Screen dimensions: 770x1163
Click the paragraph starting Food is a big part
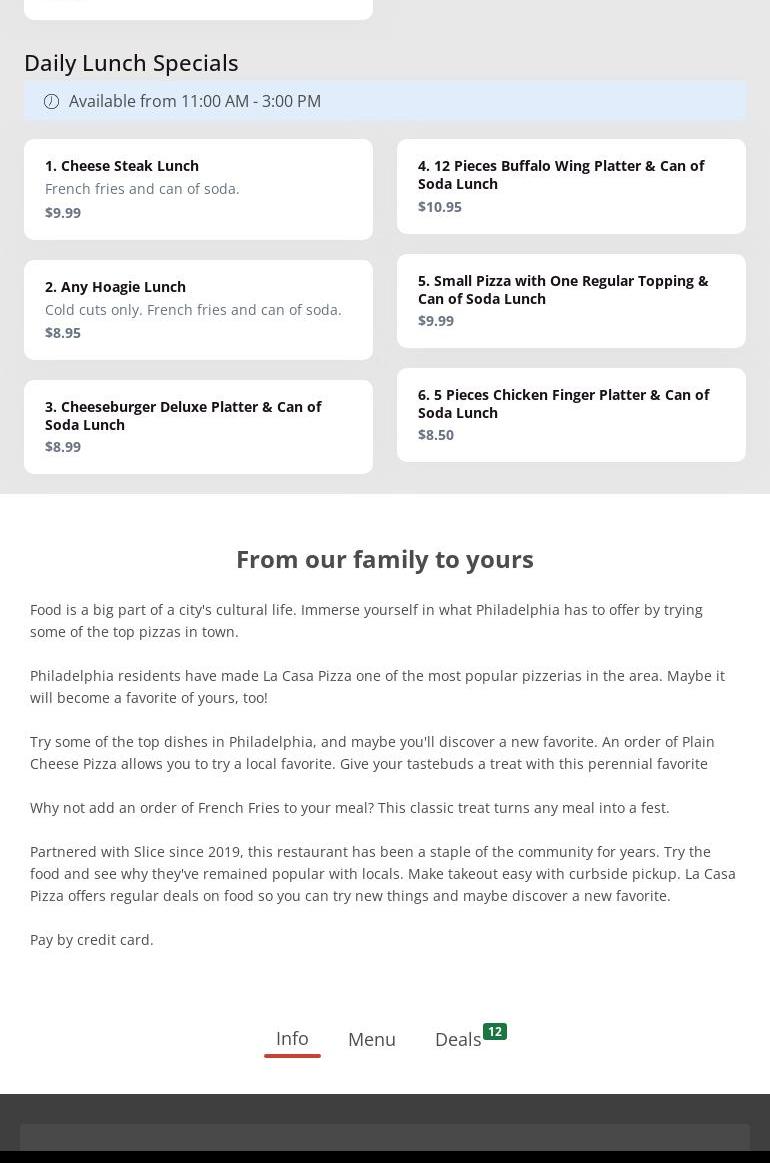[x=366, y=621]
